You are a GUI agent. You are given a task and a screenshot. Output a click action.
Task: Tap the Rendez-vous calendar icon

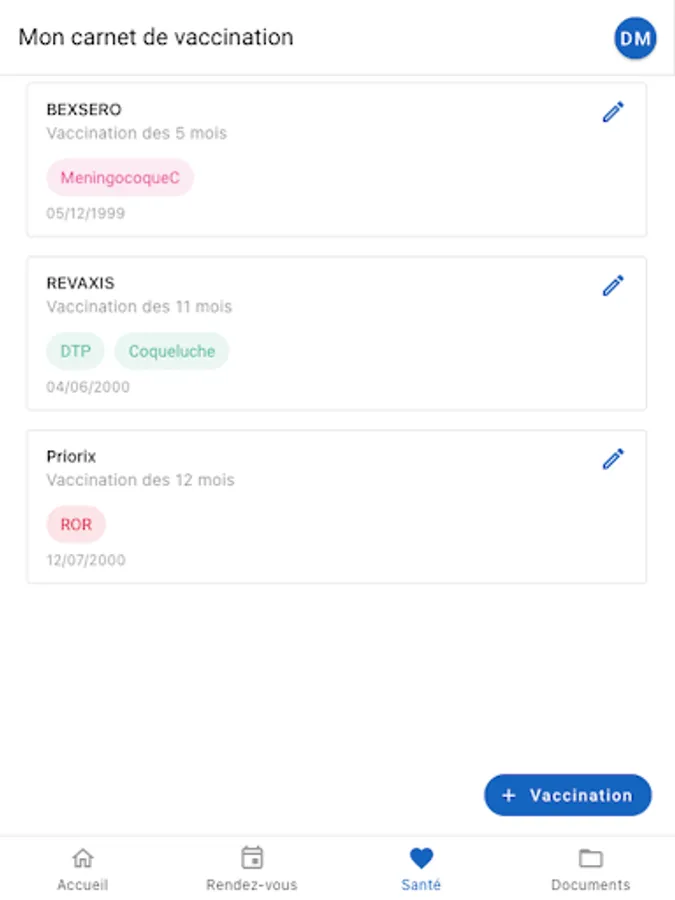click(252, 858)
